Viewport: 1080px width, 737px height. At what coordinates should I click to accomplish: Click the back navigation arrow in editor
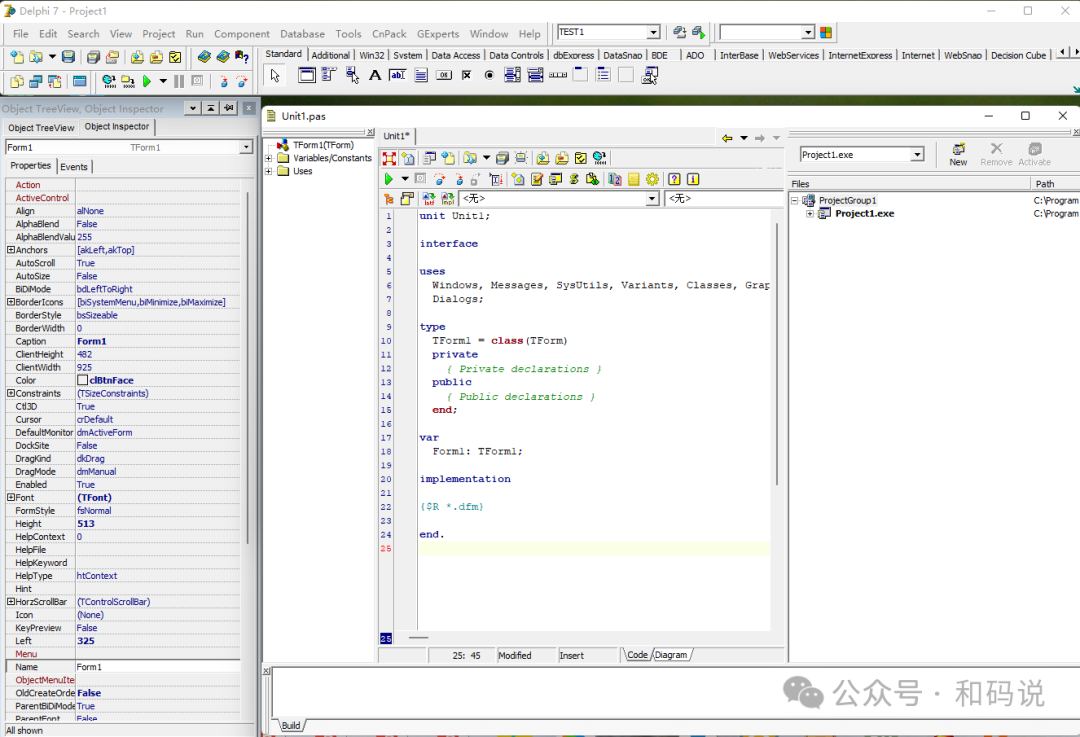727,138
